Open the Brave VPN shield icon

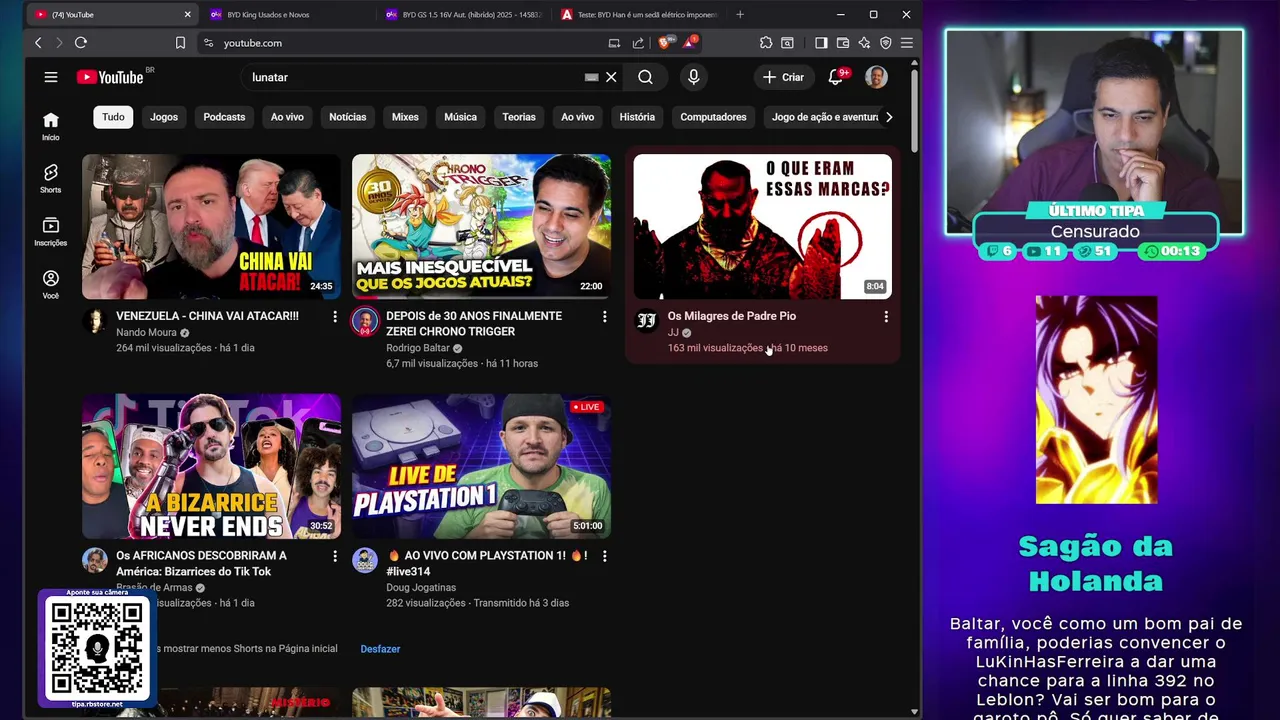(x=886, y=43)
